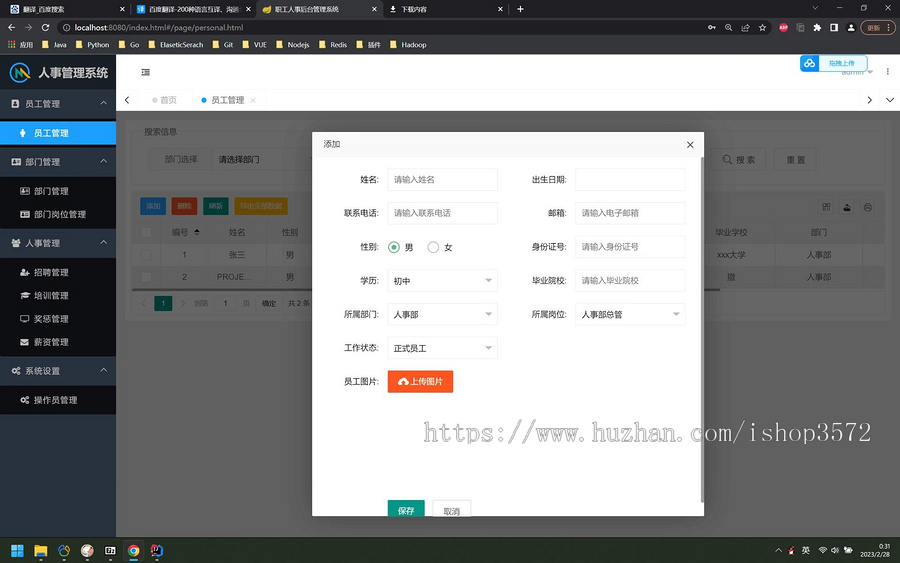
Task: Select the 女 gender radio button
Action: tap(433, 247)
